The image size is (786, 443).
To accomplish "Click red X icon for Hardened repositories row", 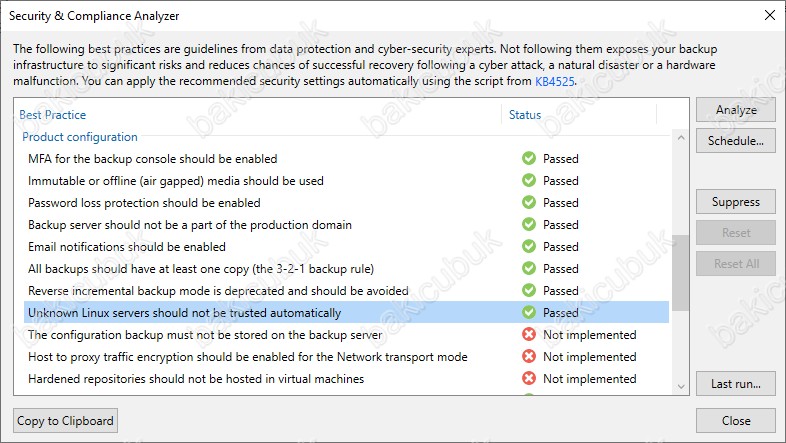I will click(529, 378).
